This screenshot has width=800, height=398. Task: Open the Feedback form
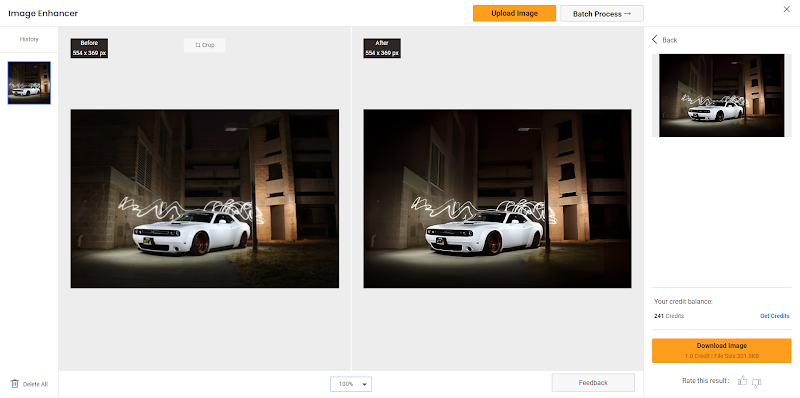(x=593, y=383)
